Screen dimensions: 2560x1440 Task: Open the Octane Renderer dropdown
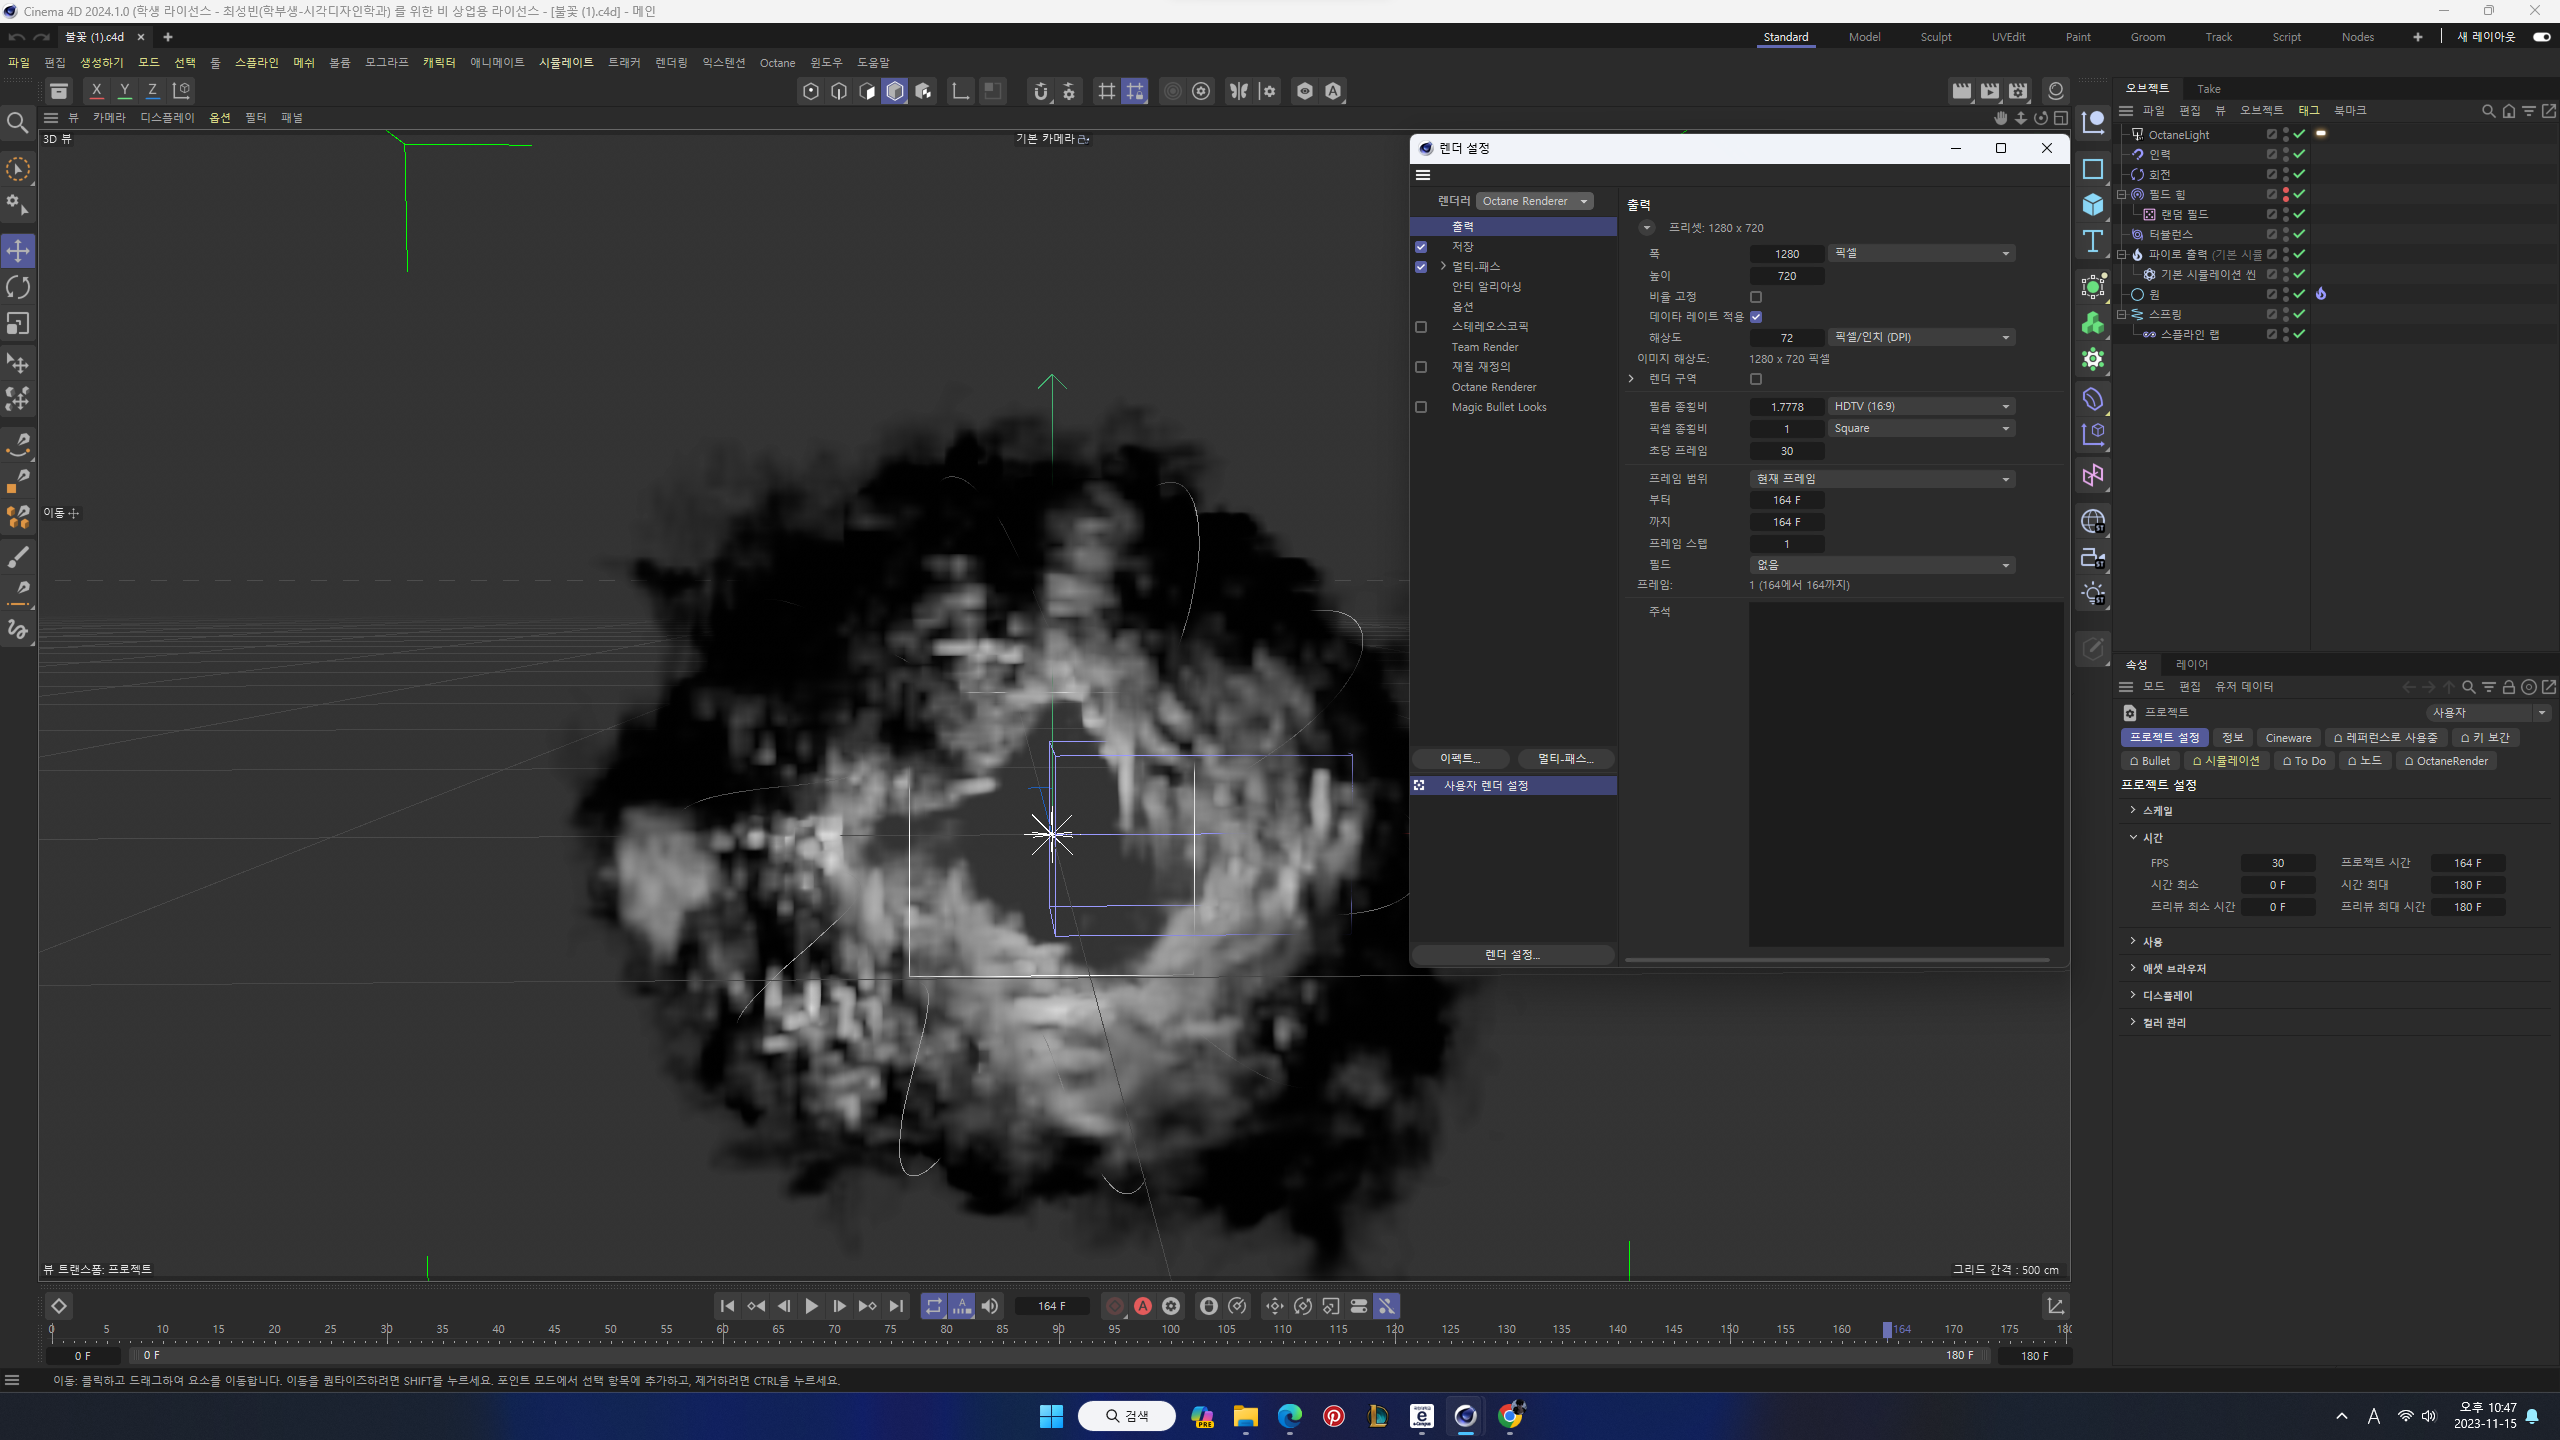[1534, 201]
